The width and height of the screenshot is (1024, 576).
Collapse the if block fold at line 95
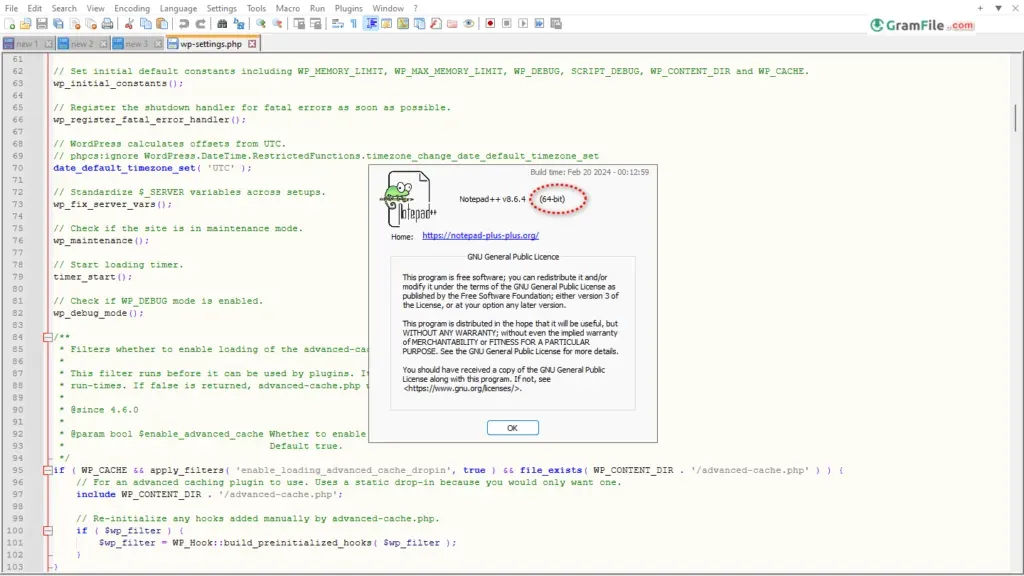coord(48,470)
